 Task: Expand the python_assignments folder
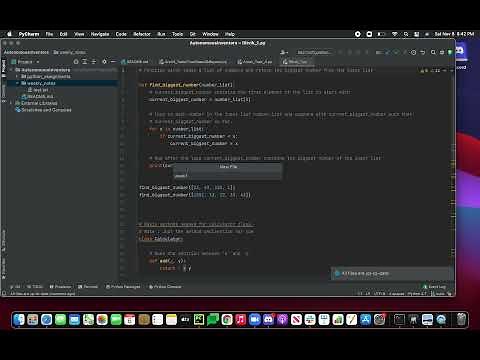(17, 77)
